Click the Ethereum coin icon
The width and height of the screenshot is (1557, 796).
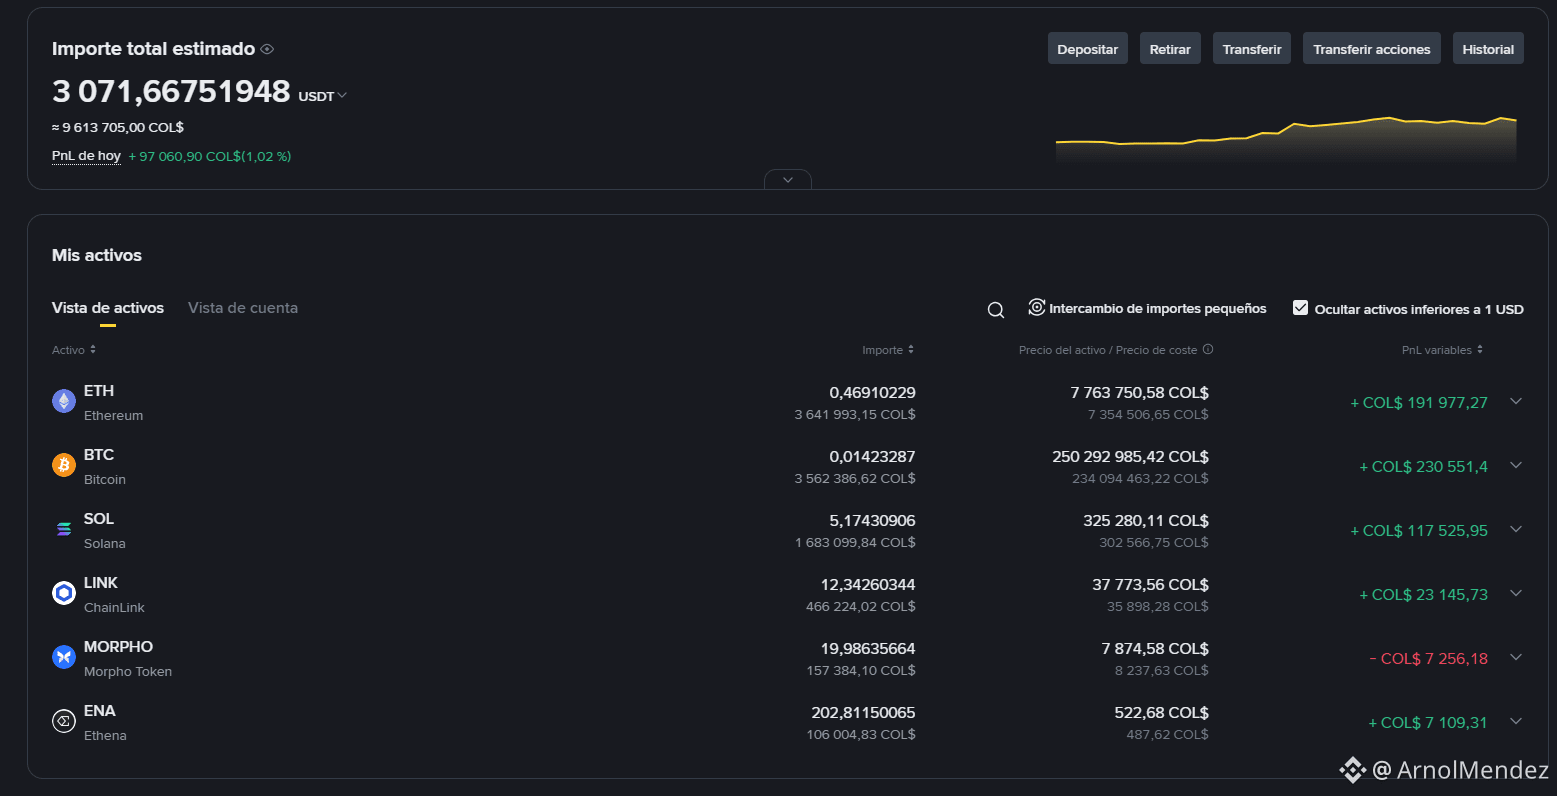[64, 401]
